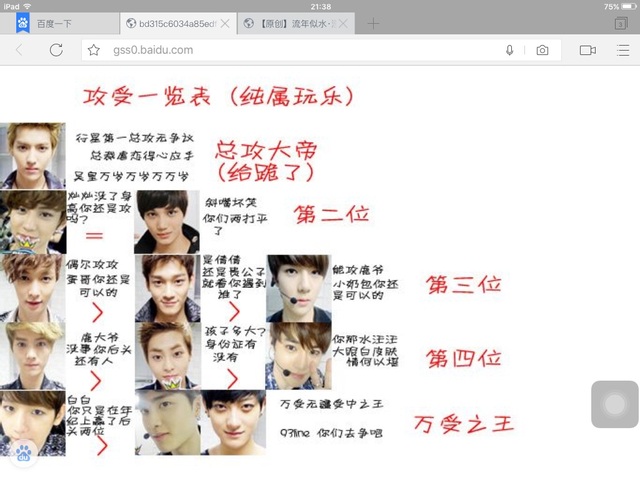Add a new tab with plus button
The image size is (640, 480).
(x=373, y=24)
